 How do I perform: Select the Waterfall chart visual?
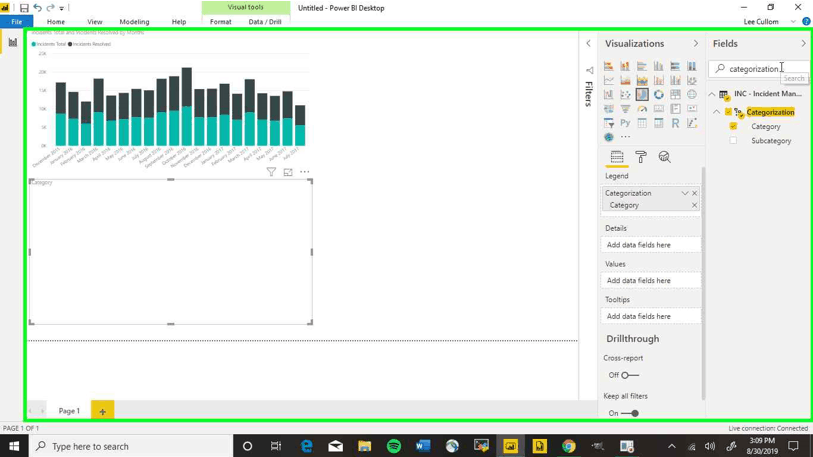(609, 94)
